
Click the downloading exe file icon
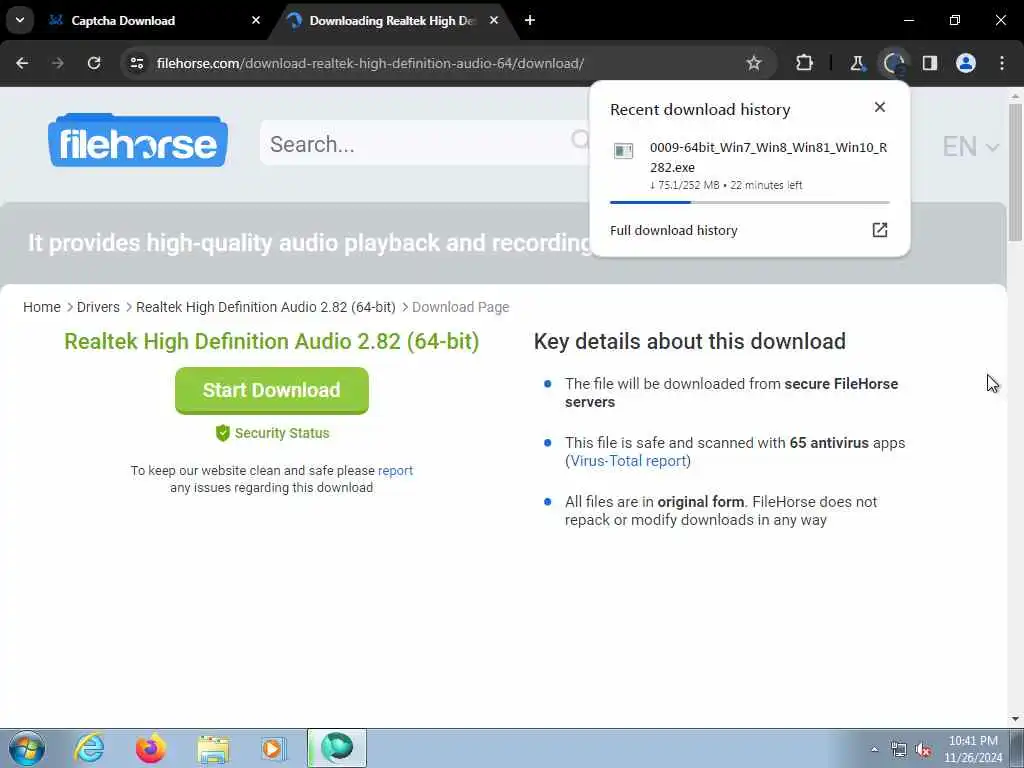tap(624, 152)
